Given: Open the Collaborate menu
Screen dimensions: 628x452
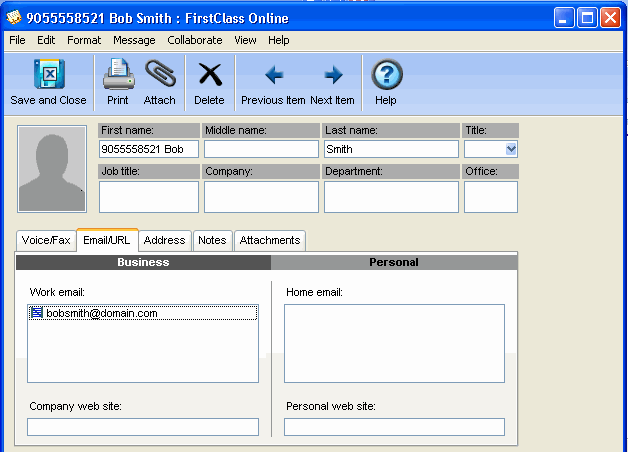Looking at the screenshot, I should [x=195, y=40].
